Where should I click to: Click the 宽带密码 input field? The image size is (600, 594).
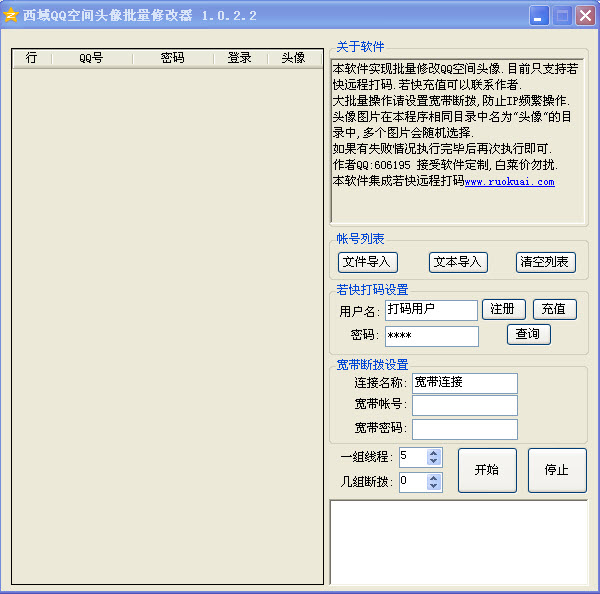coord(465,429)
